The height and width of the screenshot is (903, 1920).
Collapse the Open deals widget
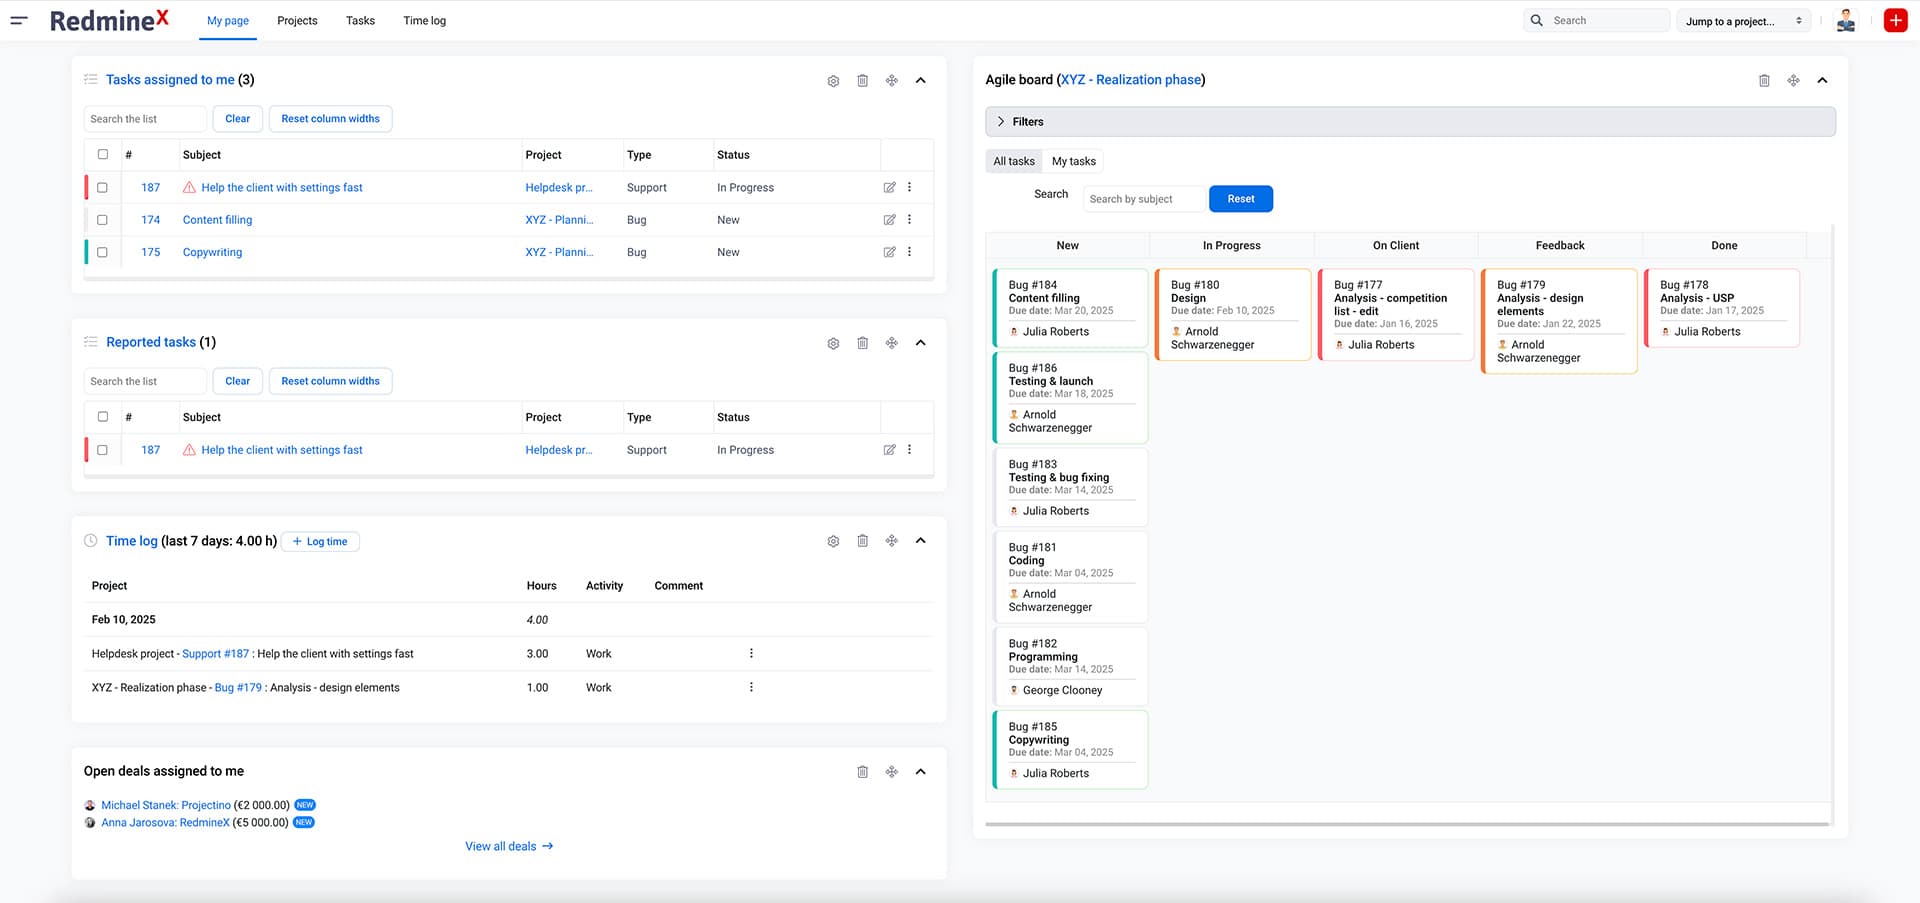click(x=920, y=772)
